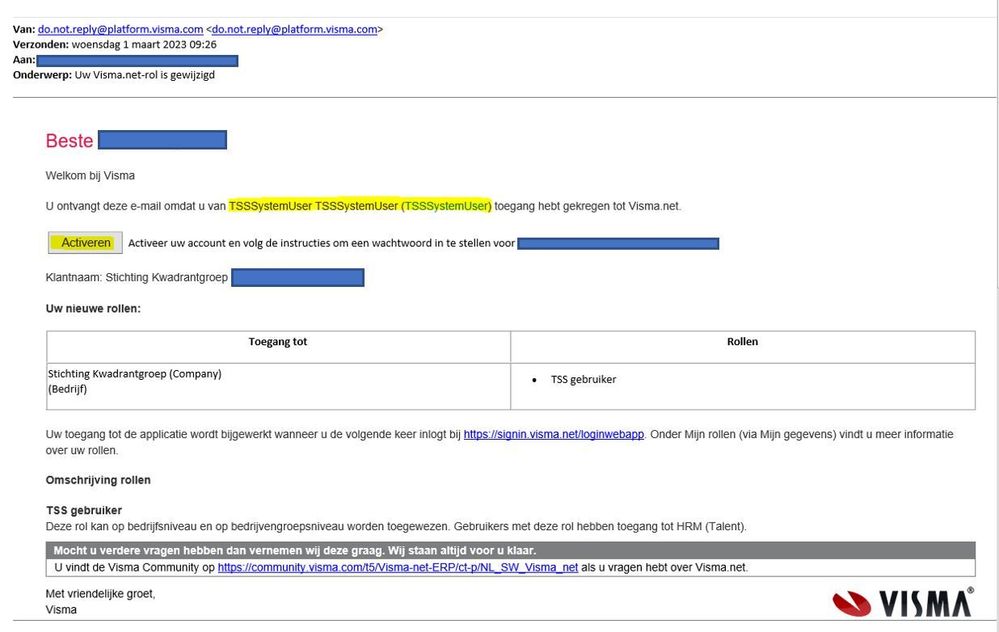Click the 'Beste' greeting
Viewport: 999px width, 632px height.
tap(69, 141)
